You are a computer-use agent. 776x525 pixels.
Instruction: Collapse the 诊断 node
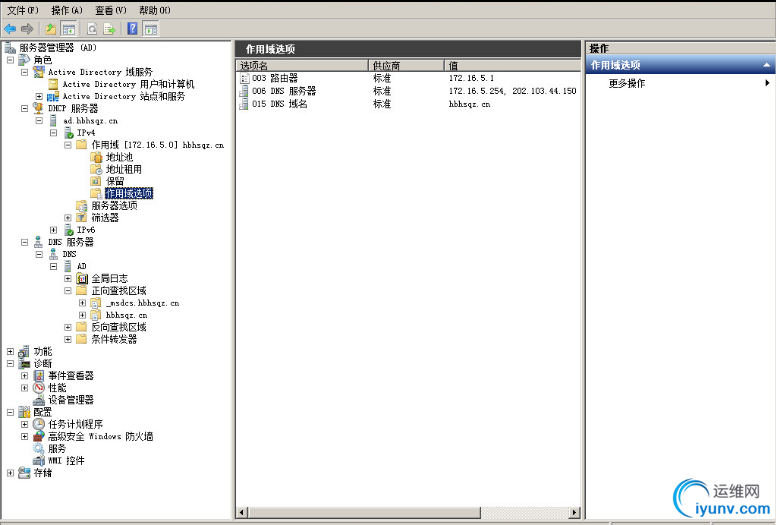coord(10,364)
